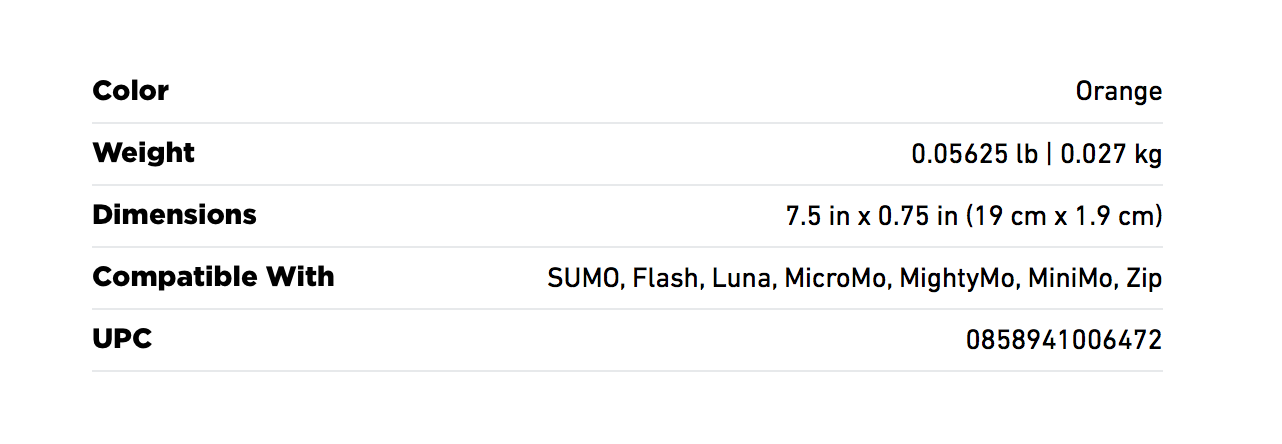Select the 0.027 kg weight text
1282x444 pixels.
click(1111, 155)
